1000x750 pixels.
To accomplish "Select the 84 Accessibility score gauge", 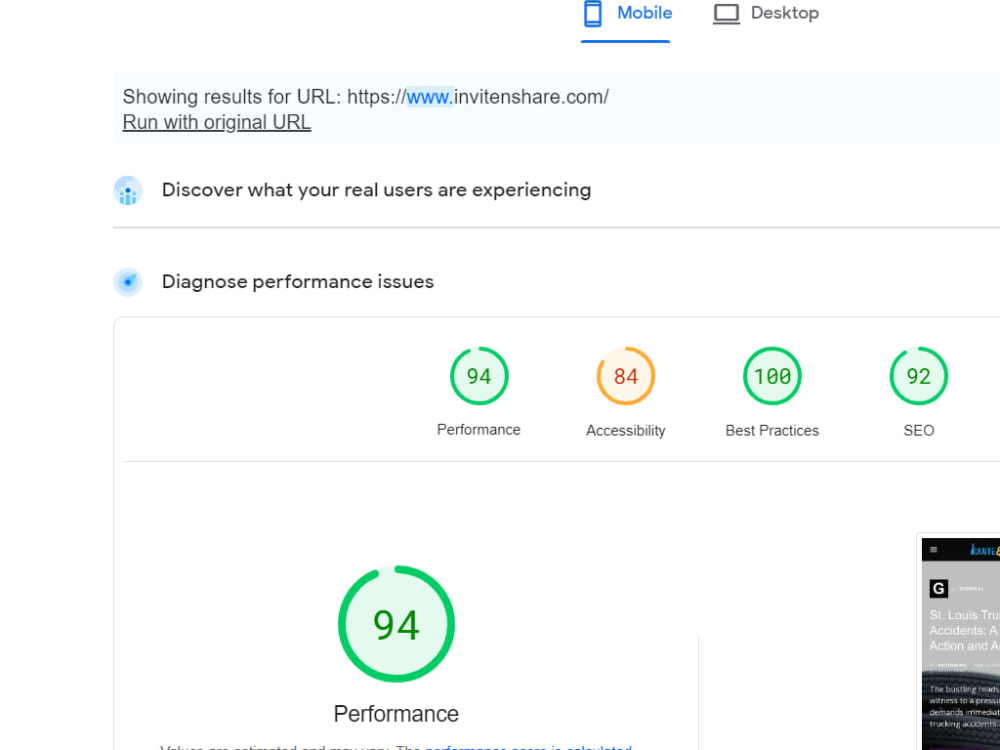I will [x=626, y=376].
